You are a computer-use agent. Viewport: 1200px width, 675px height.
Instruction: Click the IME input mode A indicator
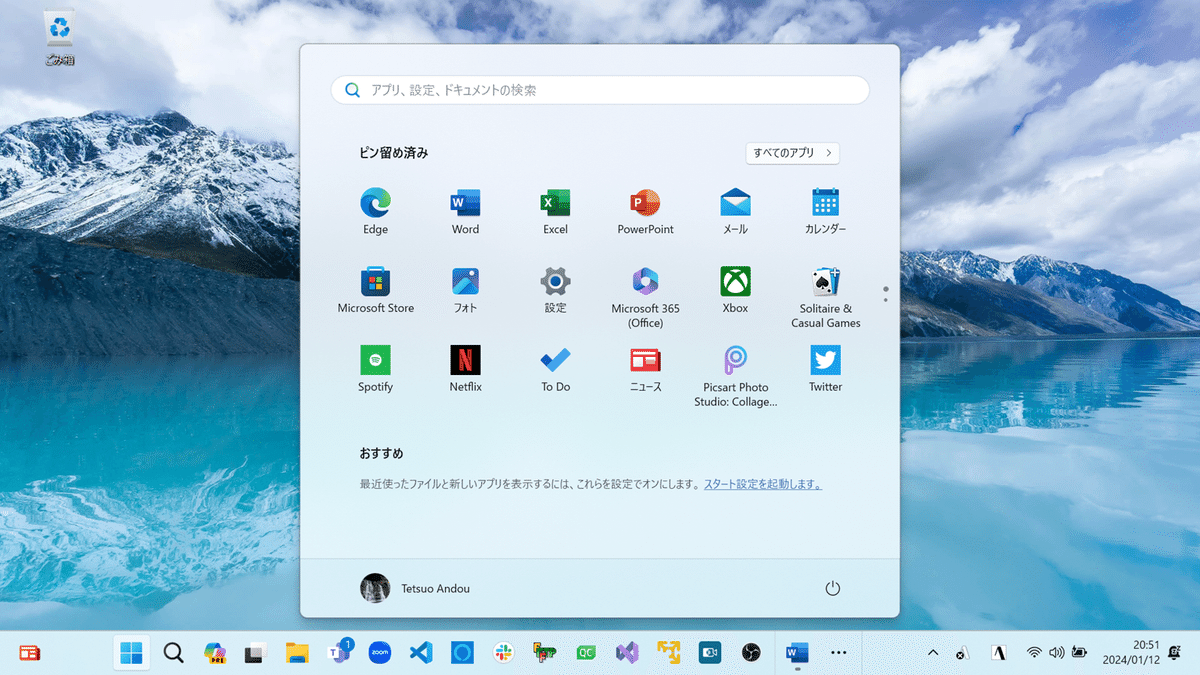(997, 653)
